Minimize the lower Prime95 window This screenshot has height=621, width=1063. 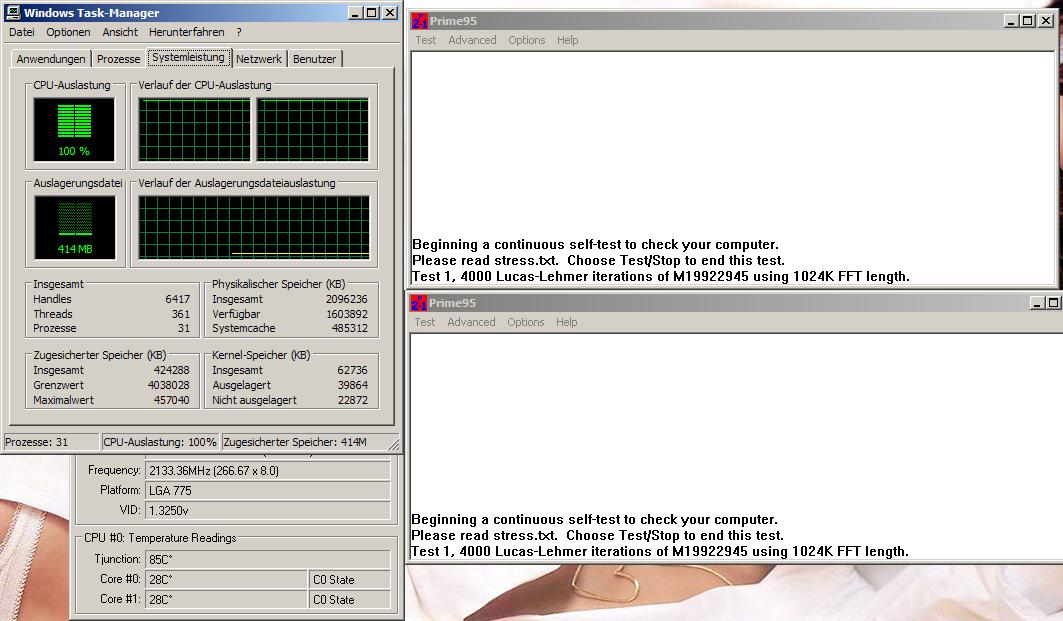pos(1037,303)
